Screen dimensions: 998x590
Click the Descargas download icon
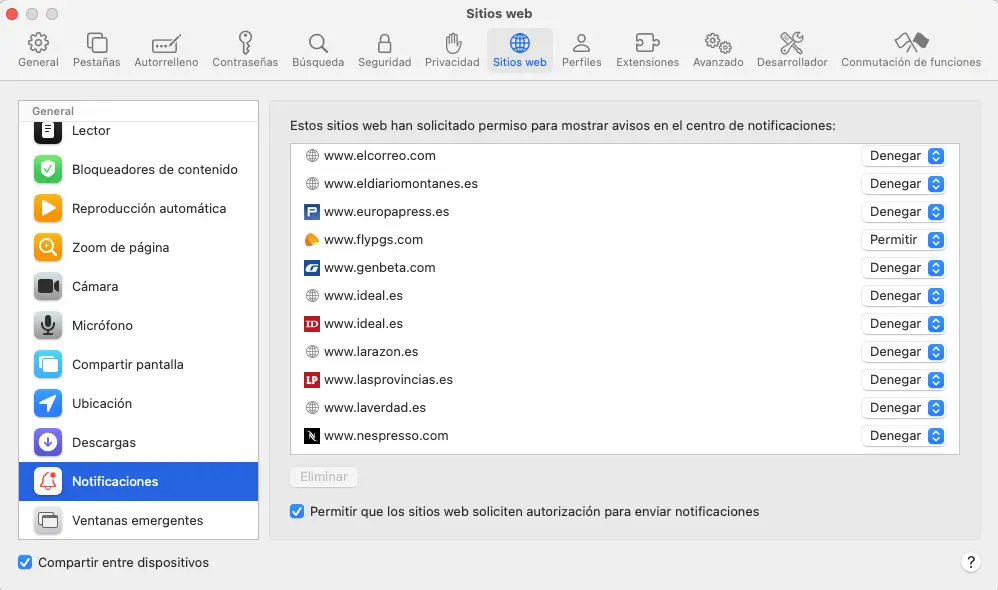click(x=48, y=442)
